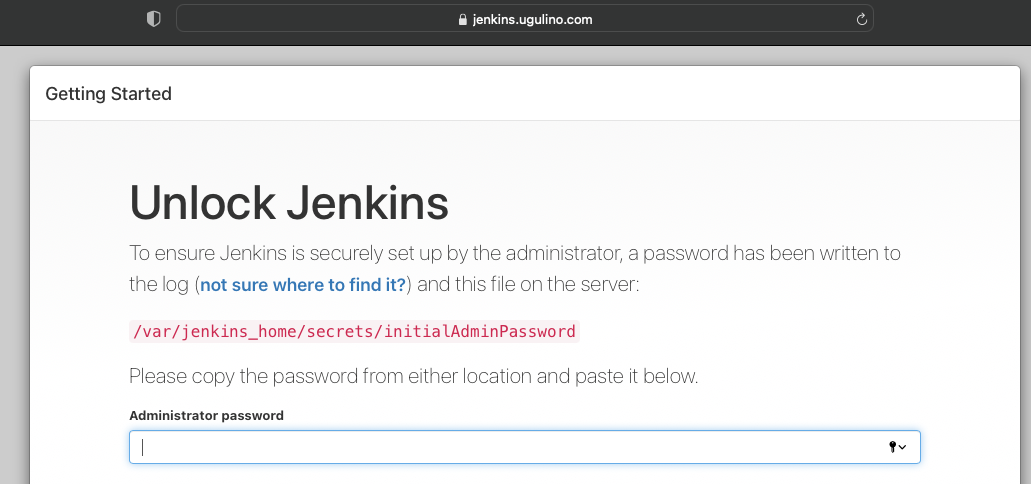Open the 'not sure where to find it?' link
The width and height of the screenshot is (1031, 484).
coord(303,285)
